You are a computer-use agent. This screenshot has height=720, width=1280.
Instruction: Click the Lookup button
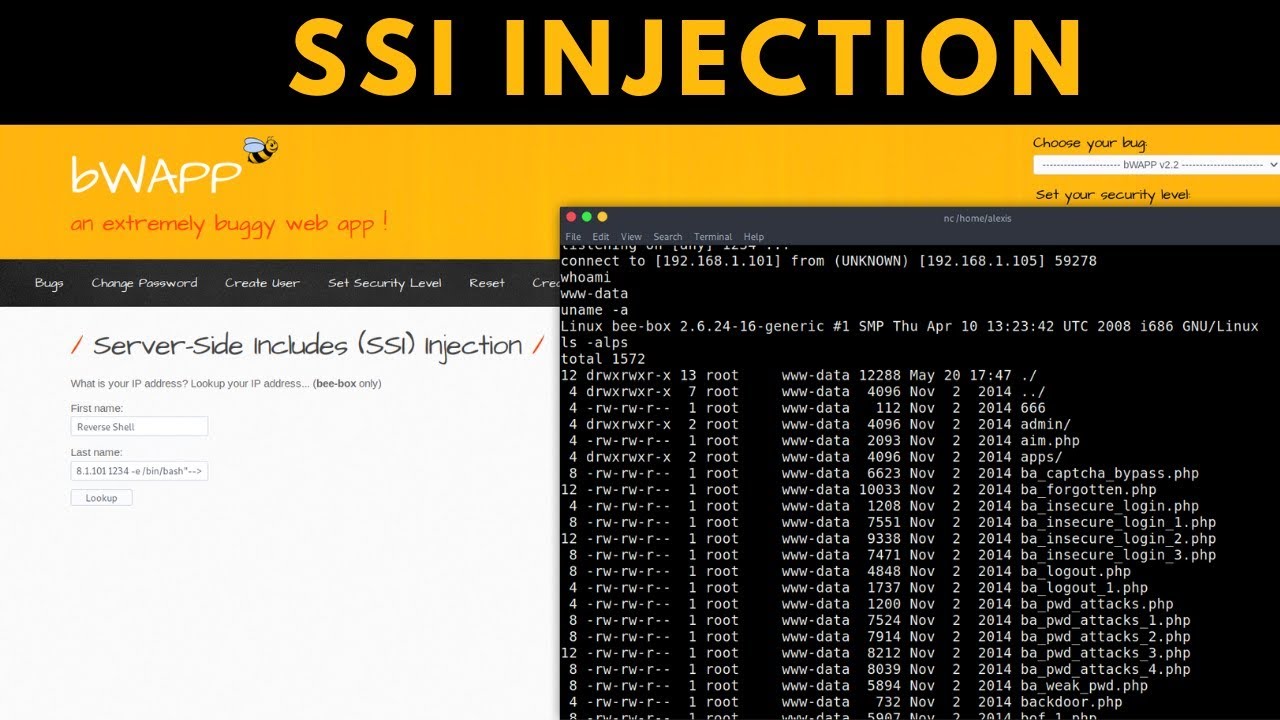coord(101,497)
